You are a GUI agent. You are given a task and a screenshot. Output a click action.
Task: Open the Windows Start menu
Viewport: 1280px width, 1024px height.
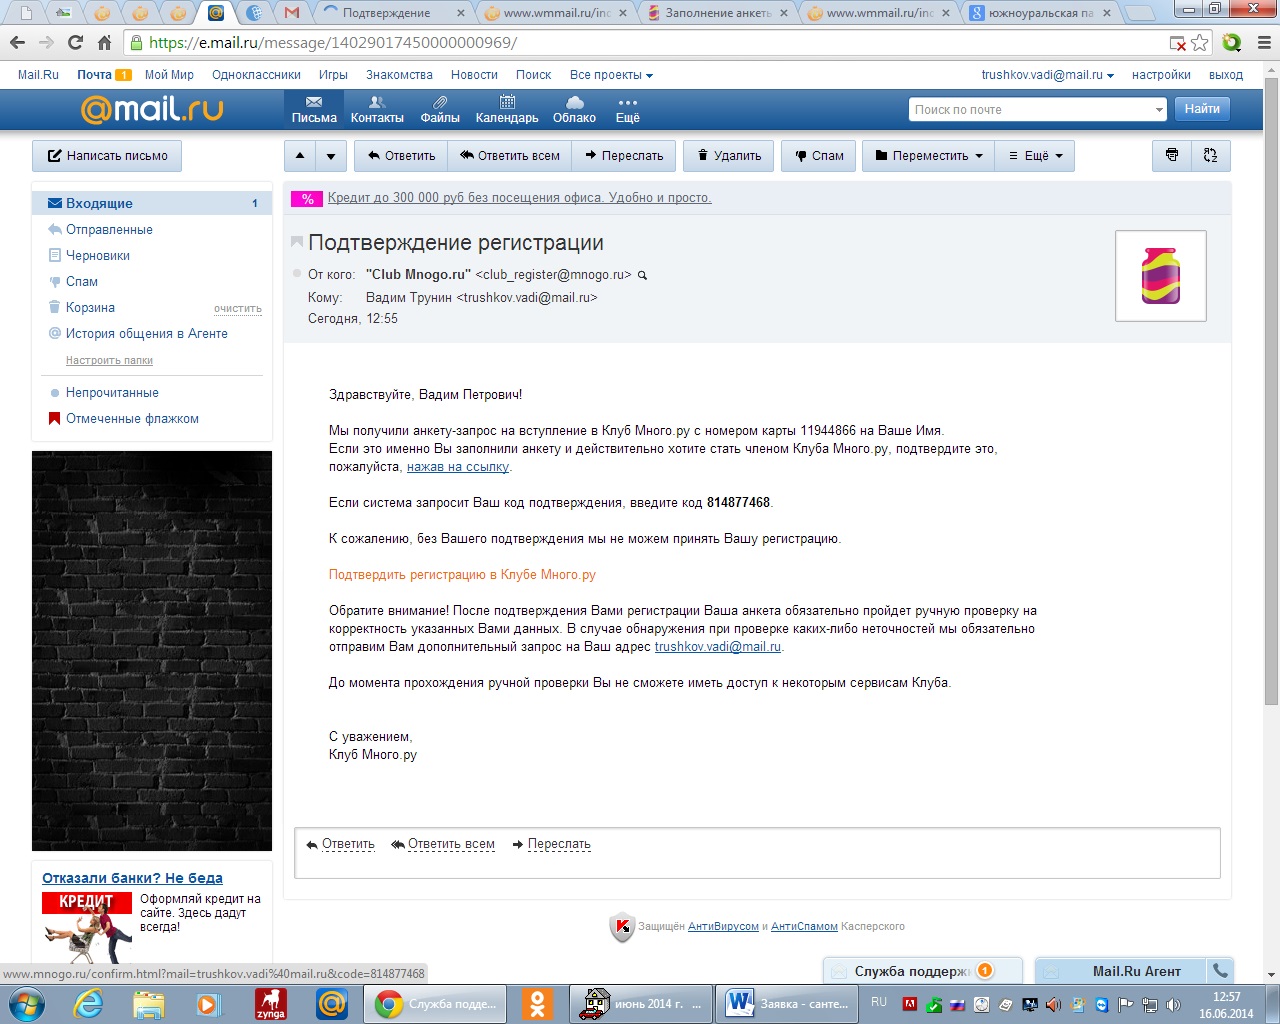(26, 1002)
